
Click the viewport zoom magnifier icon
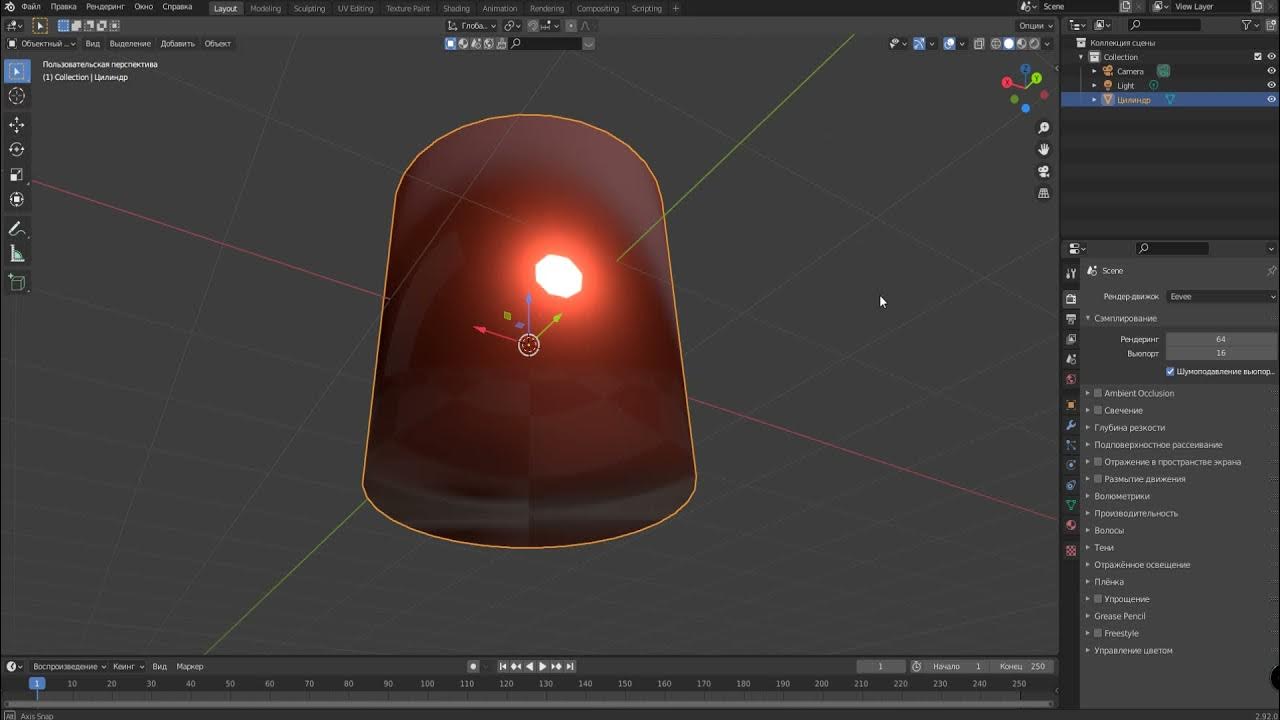point(1044,128)
